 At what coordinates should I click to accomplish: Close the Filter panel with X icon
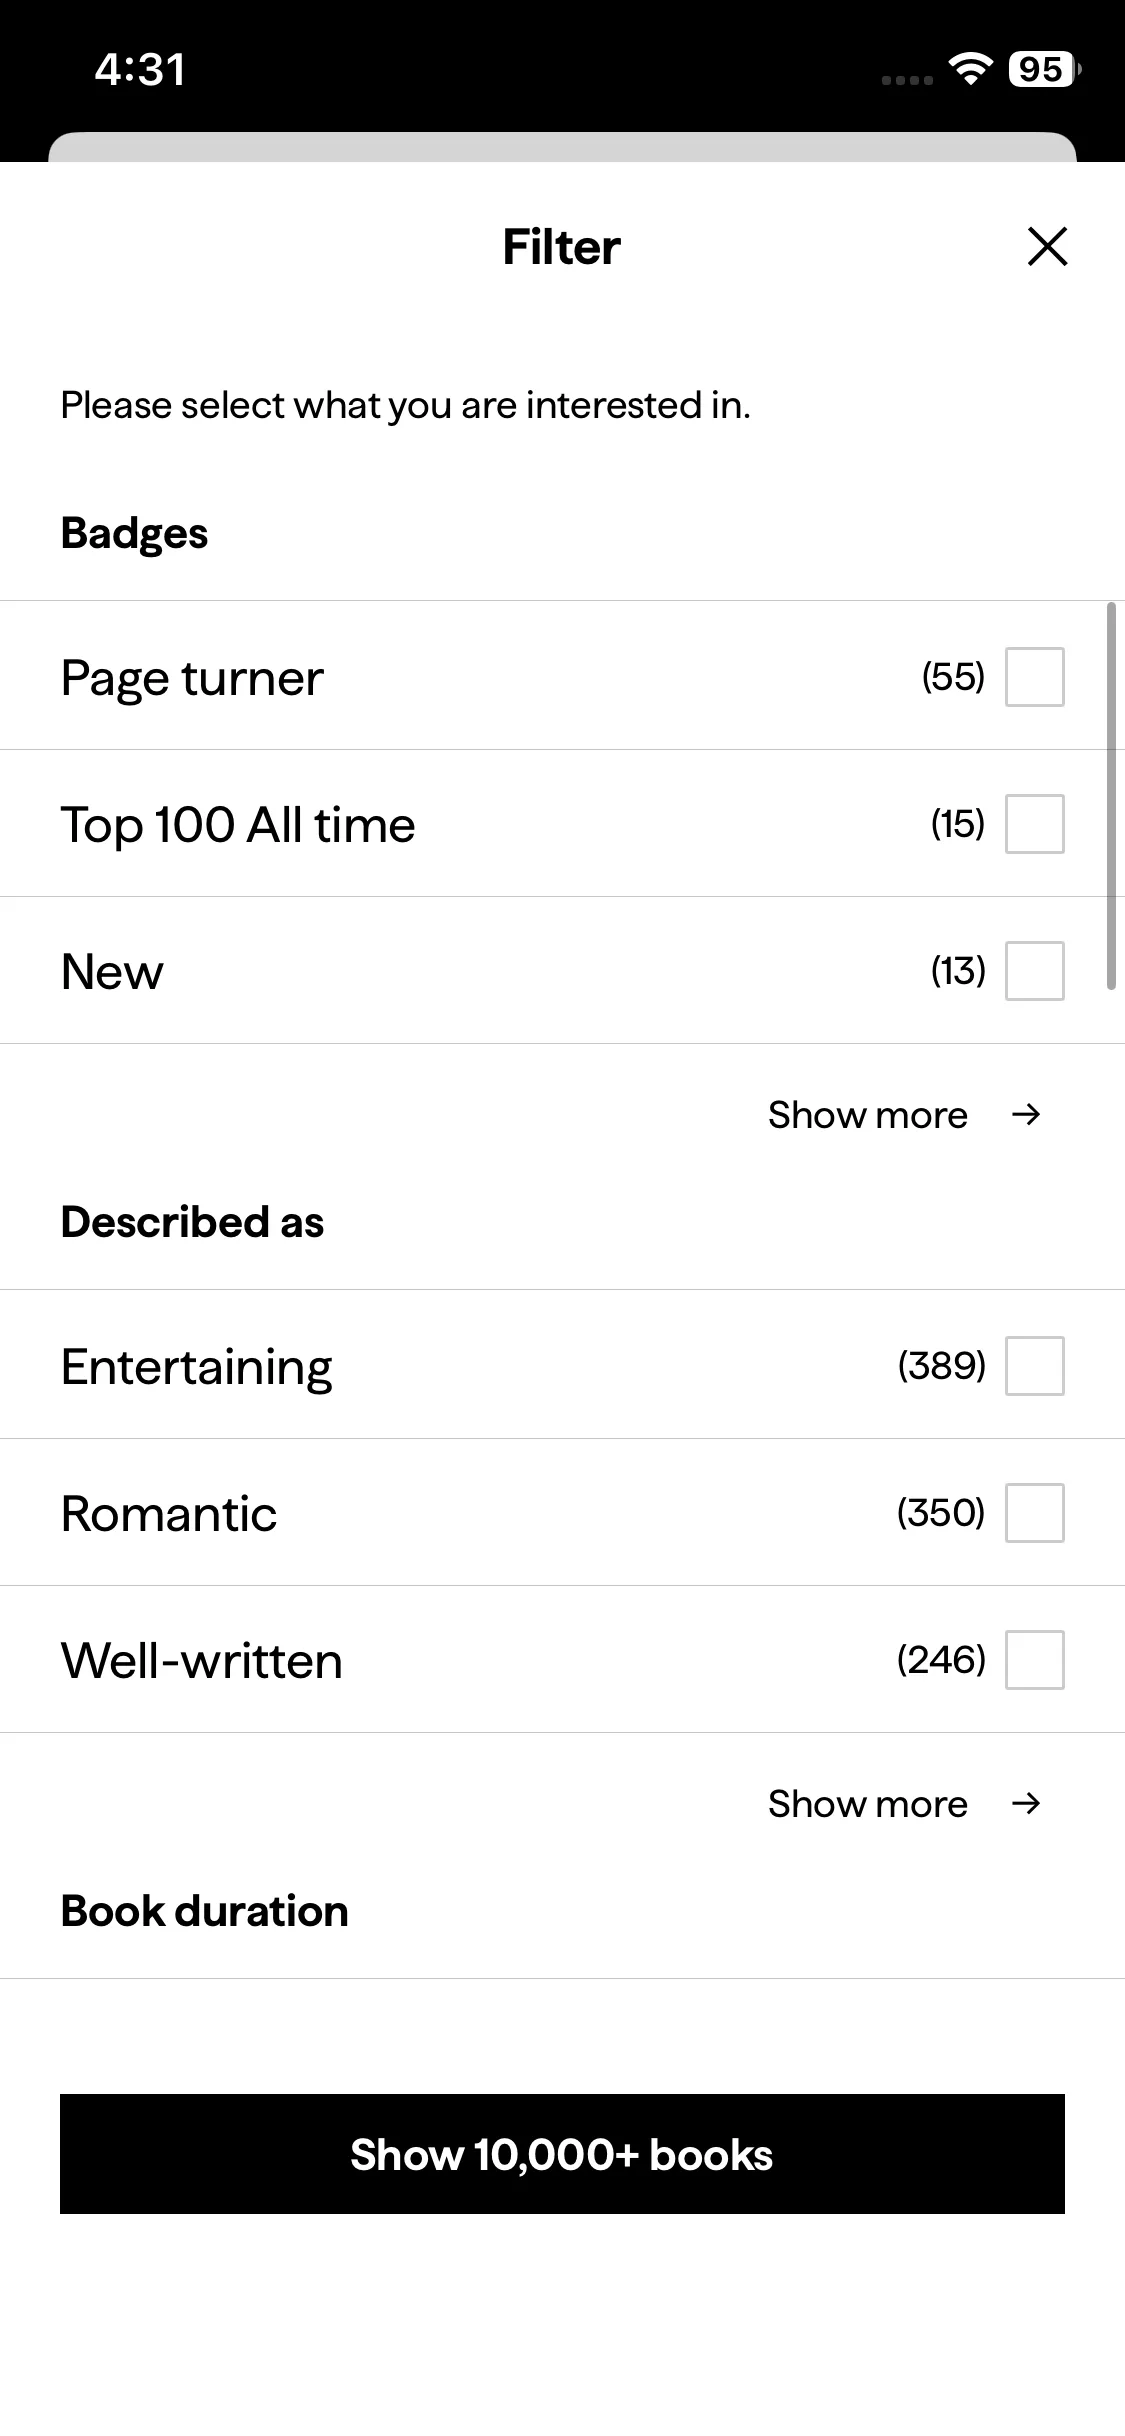tap(1047, 247)
